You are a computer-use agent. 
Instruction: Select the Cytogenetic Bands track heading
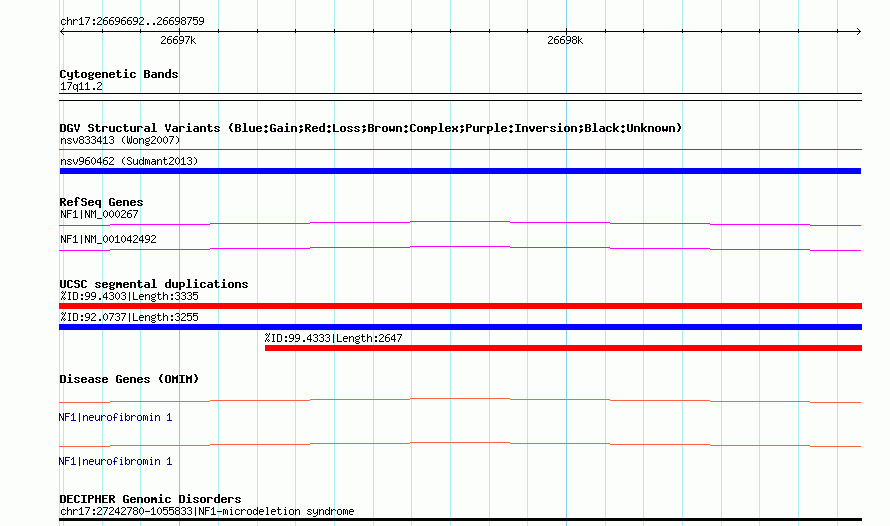click(119, 74)
